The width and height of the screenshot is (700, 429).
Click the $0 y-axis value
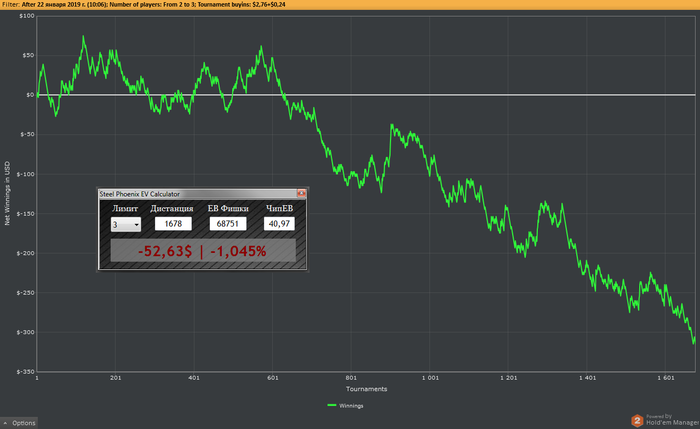pos(30,95)
